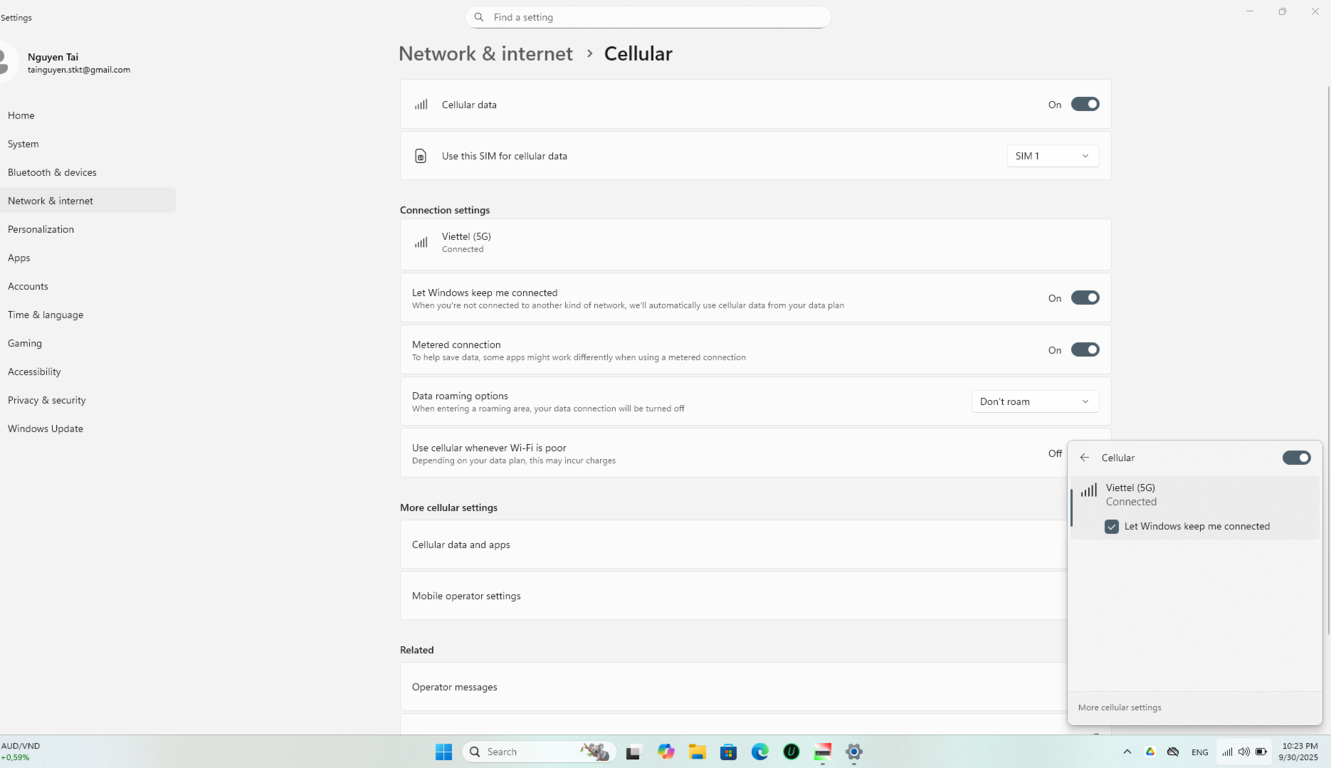Click Network & internet in the breadcrumb
Screen dimensions: 1331x768
click(485, 54)
